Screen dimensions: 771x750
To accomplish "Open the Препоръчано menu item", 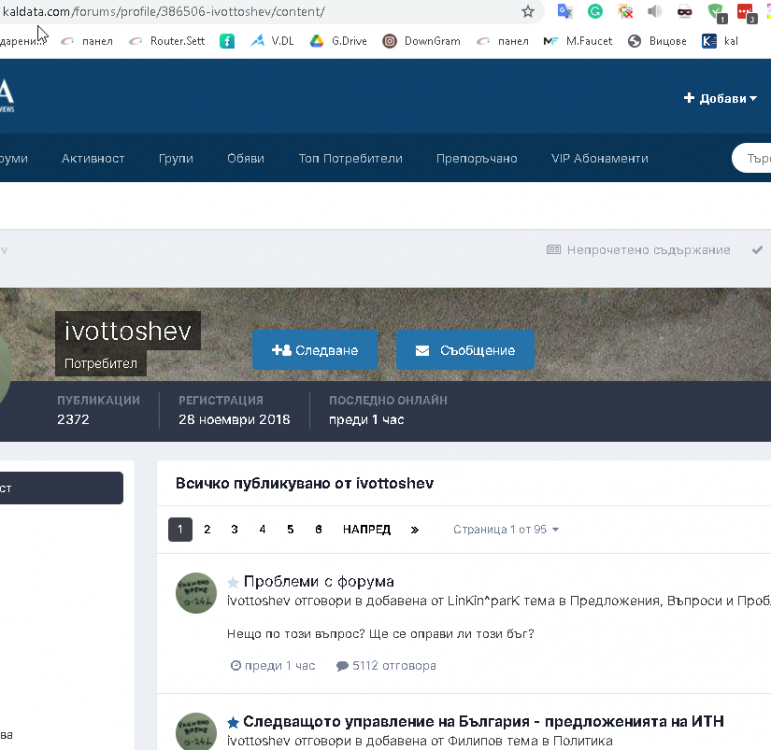I will [x=476, y=158].
